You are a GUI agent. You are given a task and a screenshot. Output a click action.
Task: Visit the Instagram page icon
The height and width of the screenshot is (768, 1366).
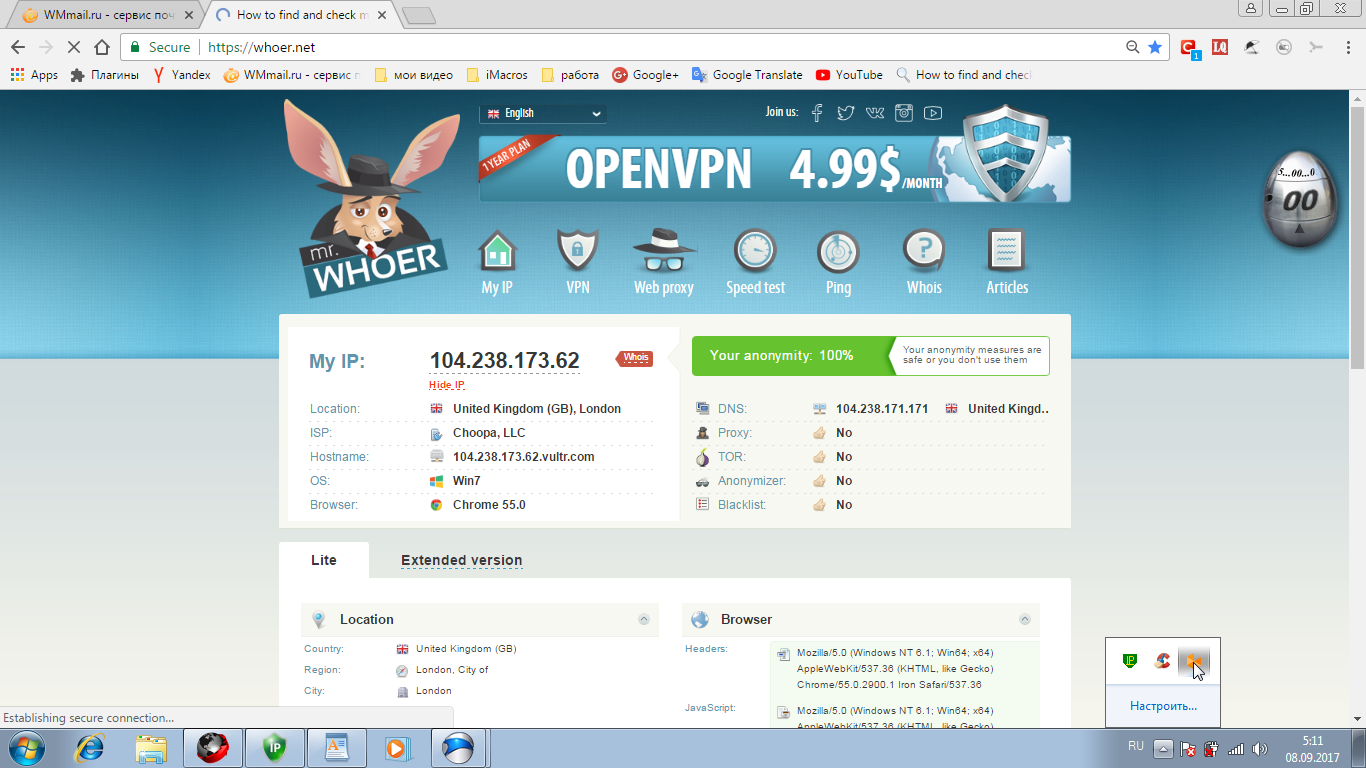click(x=904, y=113)
